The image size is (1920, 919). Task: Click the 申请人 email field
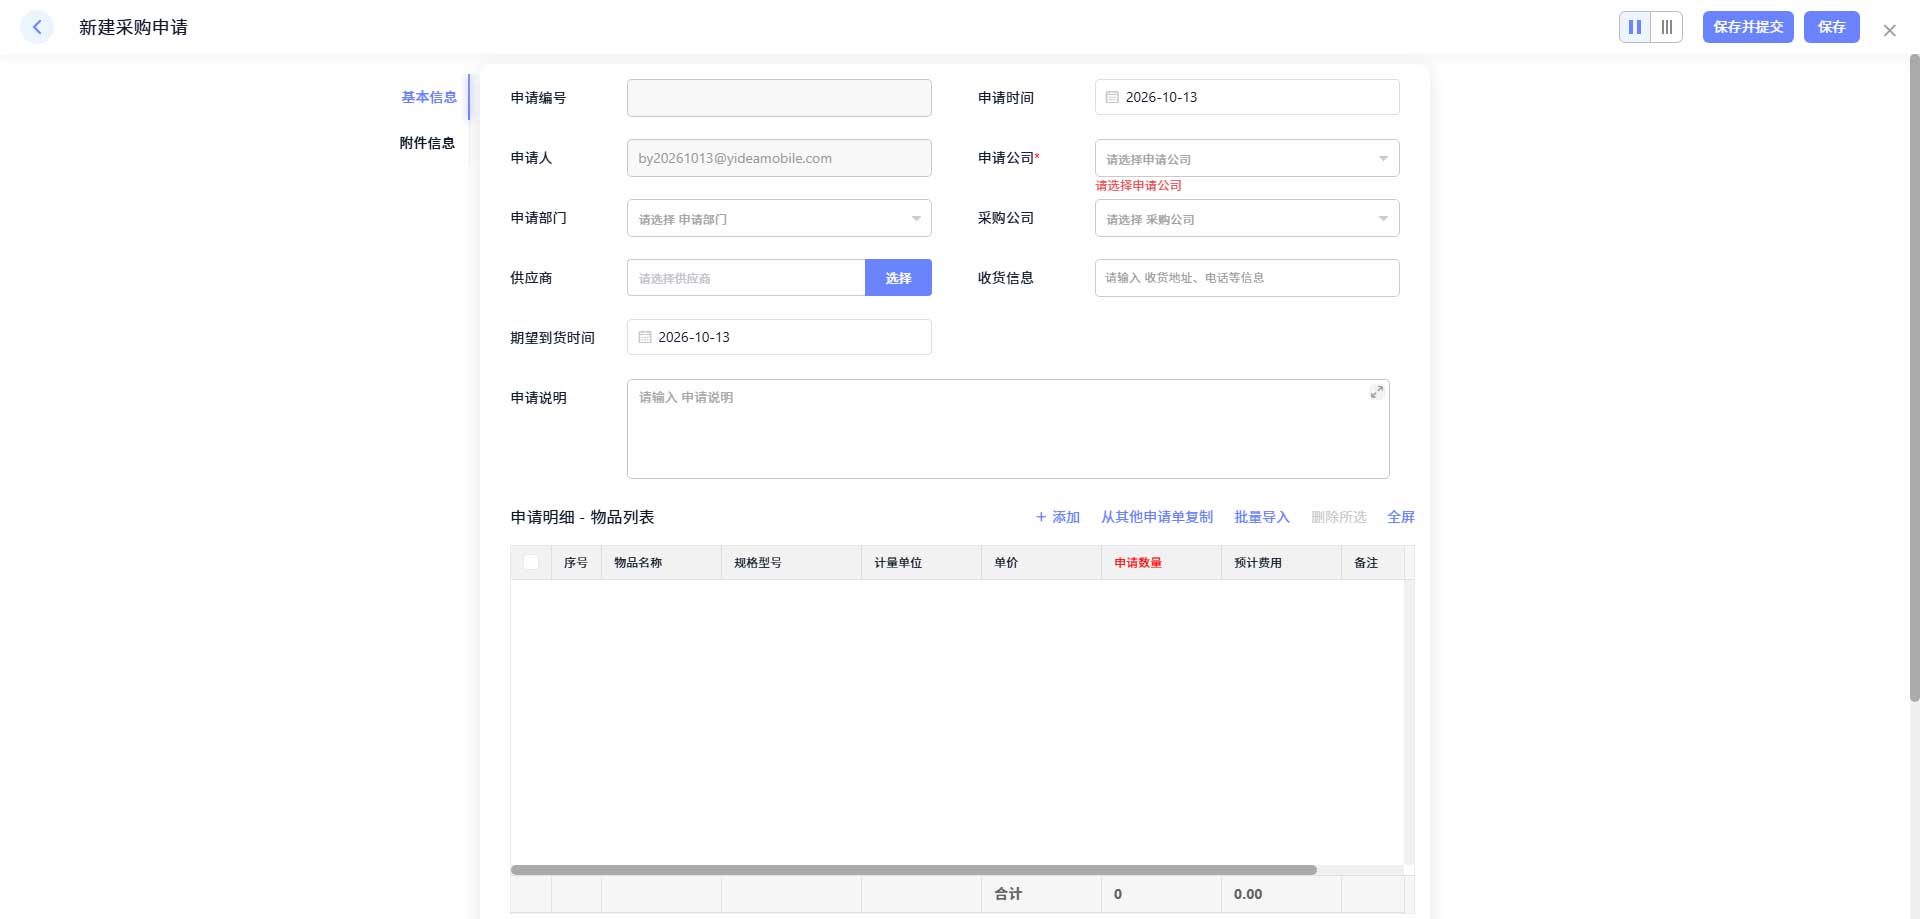[x=779, y=158]
